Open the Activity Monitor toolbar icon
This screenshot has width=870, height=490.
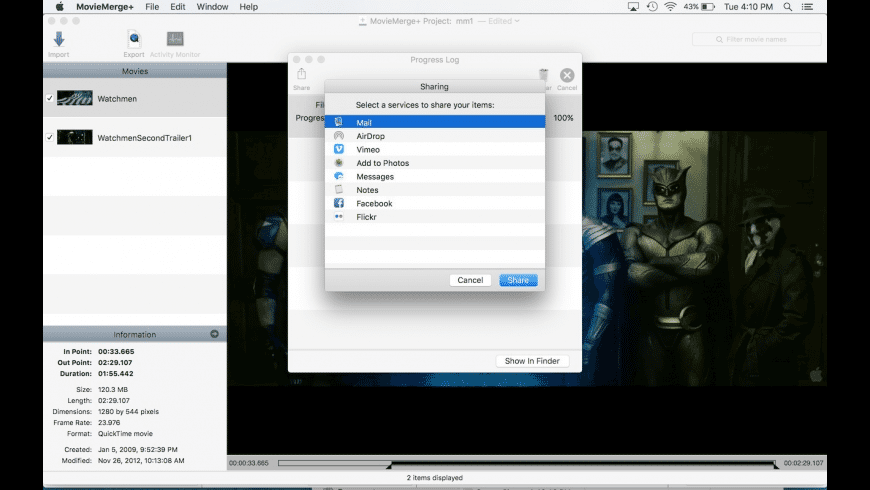click(175, 41)
